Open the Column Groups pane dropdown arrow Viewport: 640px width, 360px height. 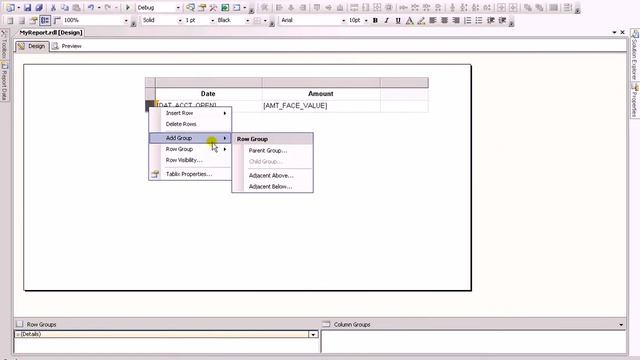[x=621, y=325]
